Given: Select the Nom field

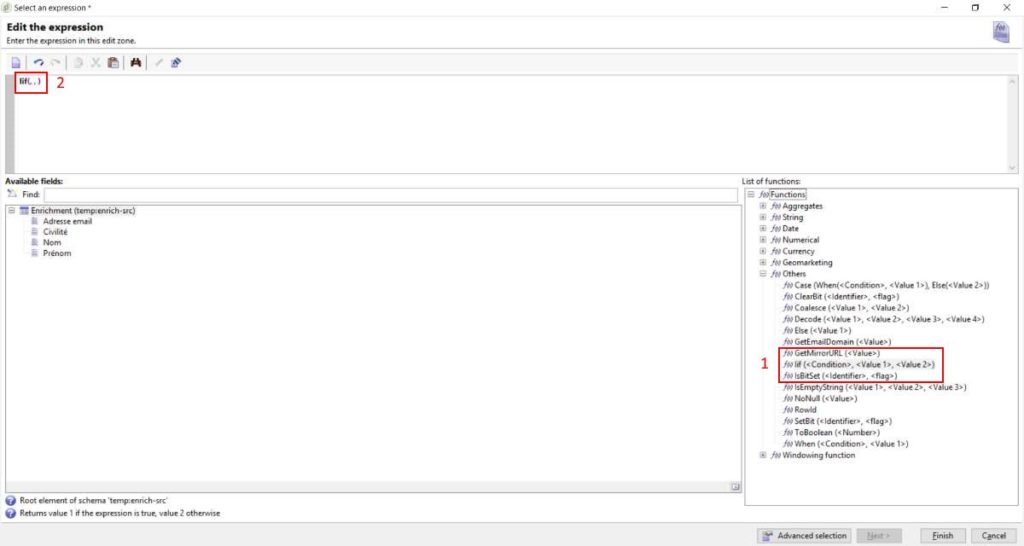Looking at the screenshot, I should point(52,242).
